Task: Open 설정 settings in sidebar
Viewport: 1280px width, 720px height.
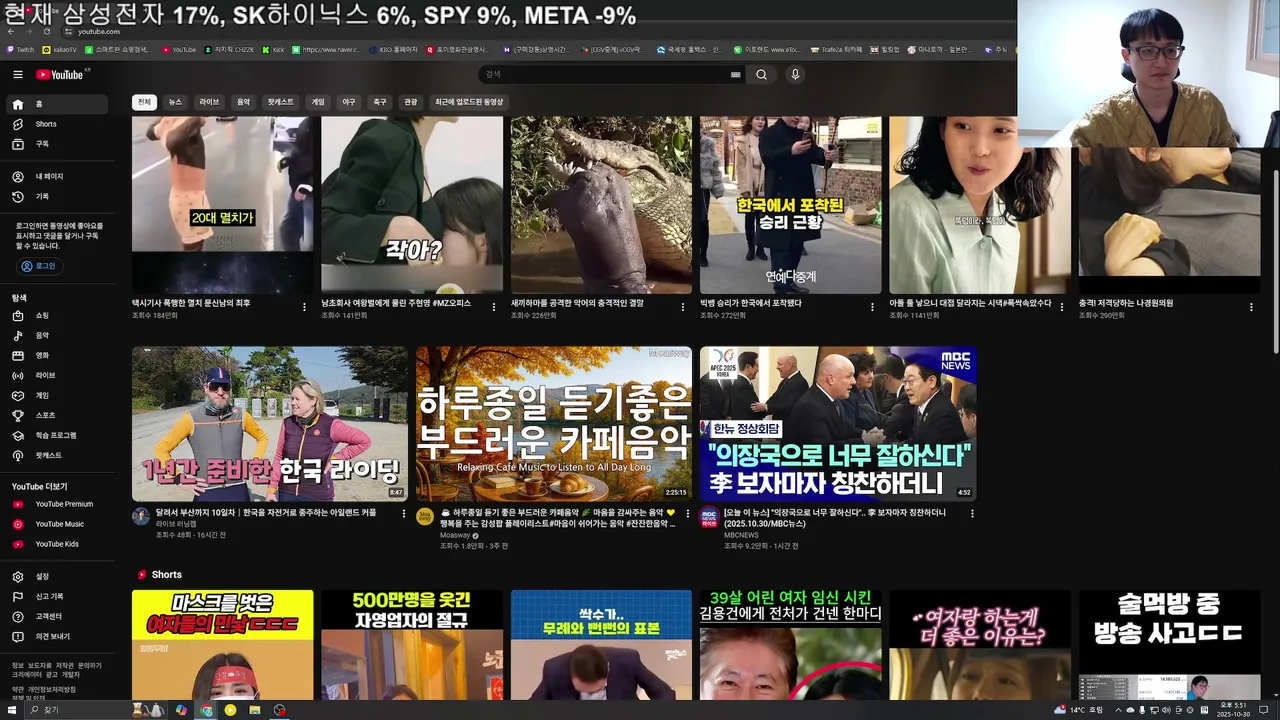Action: [59, 576]
